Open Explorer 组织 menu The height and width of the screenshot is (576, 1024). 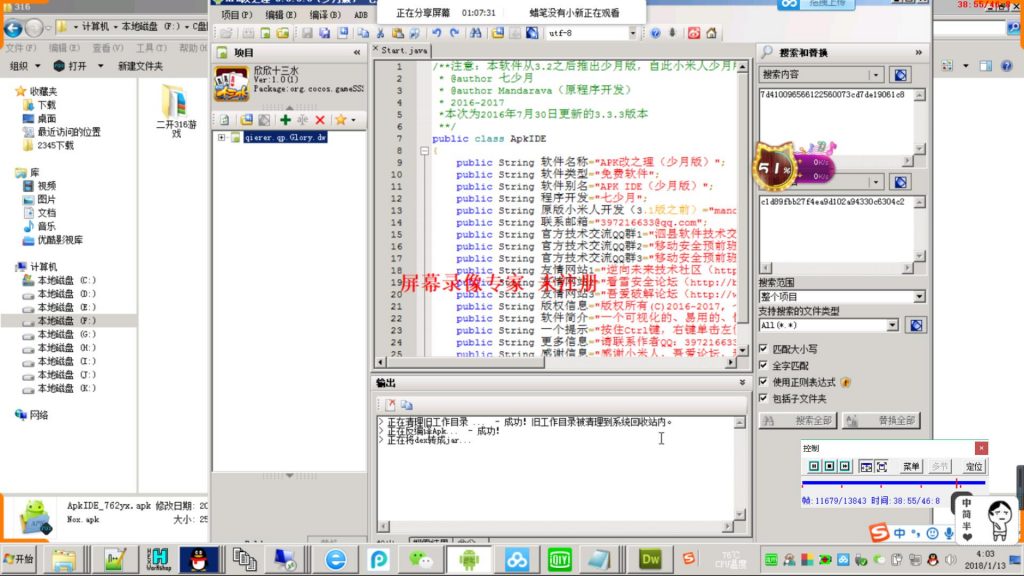pos(25,66)
